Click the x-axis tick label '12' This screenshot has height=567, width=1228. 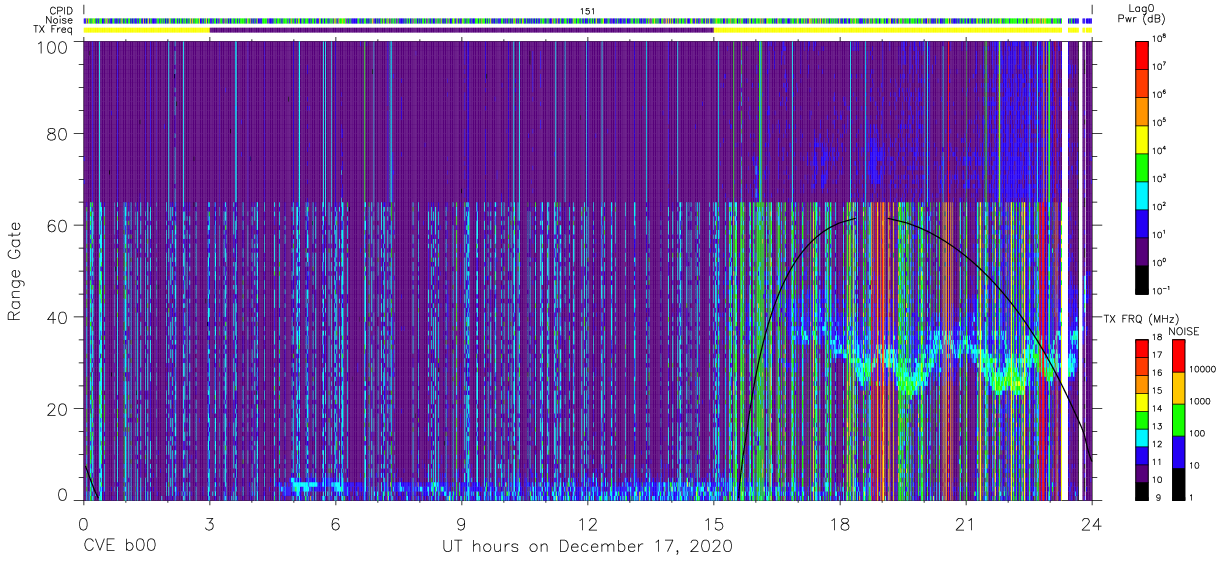coord(588,523)
